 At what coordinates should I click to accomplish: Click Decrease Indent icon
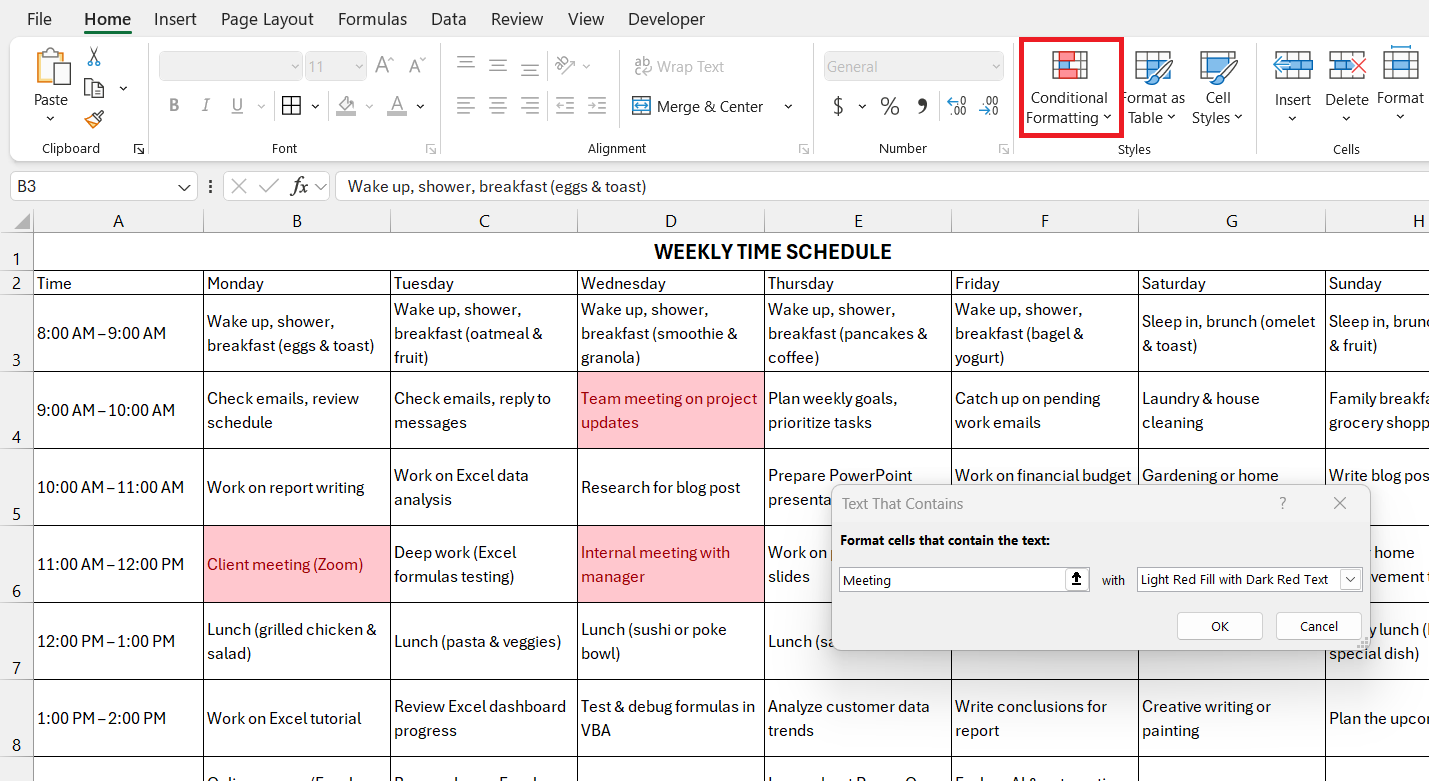tap(565, 105)
